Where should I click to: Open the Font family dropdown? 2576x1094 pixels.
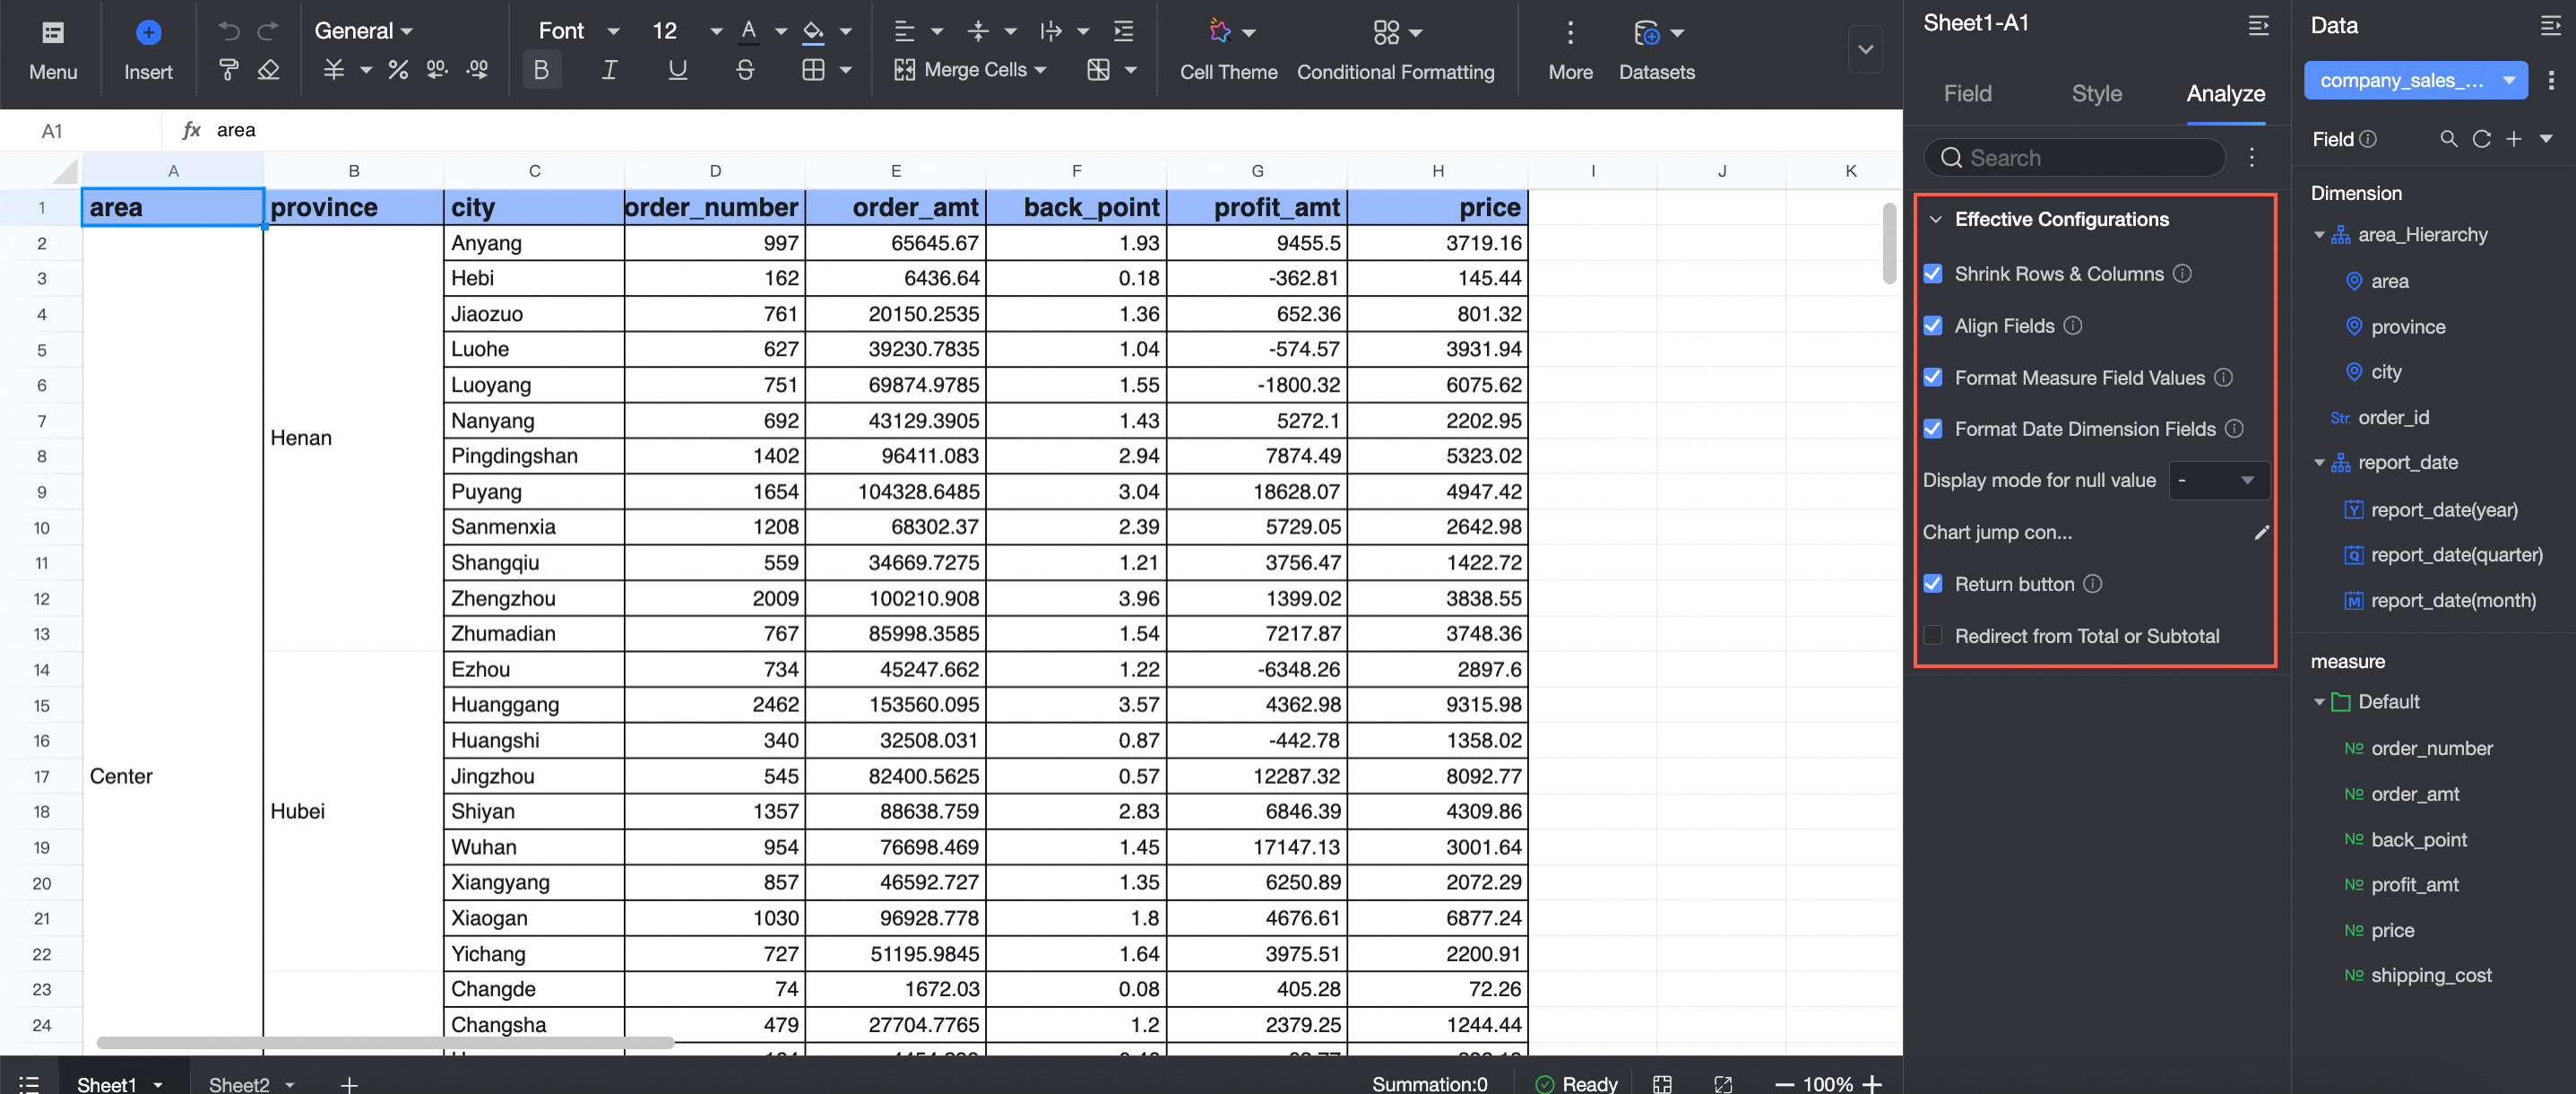point(579,31)
